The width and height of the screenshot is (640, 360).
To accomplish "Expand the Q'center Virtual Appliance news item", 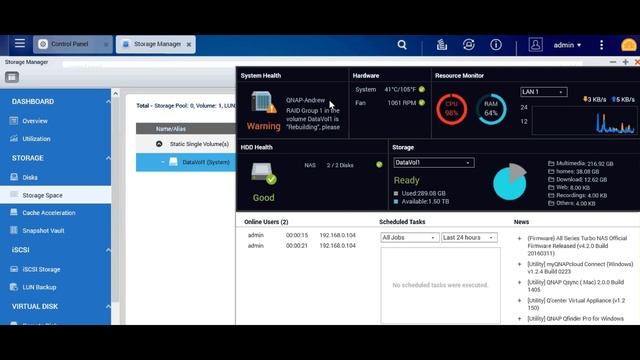I will tap(519, 300).
